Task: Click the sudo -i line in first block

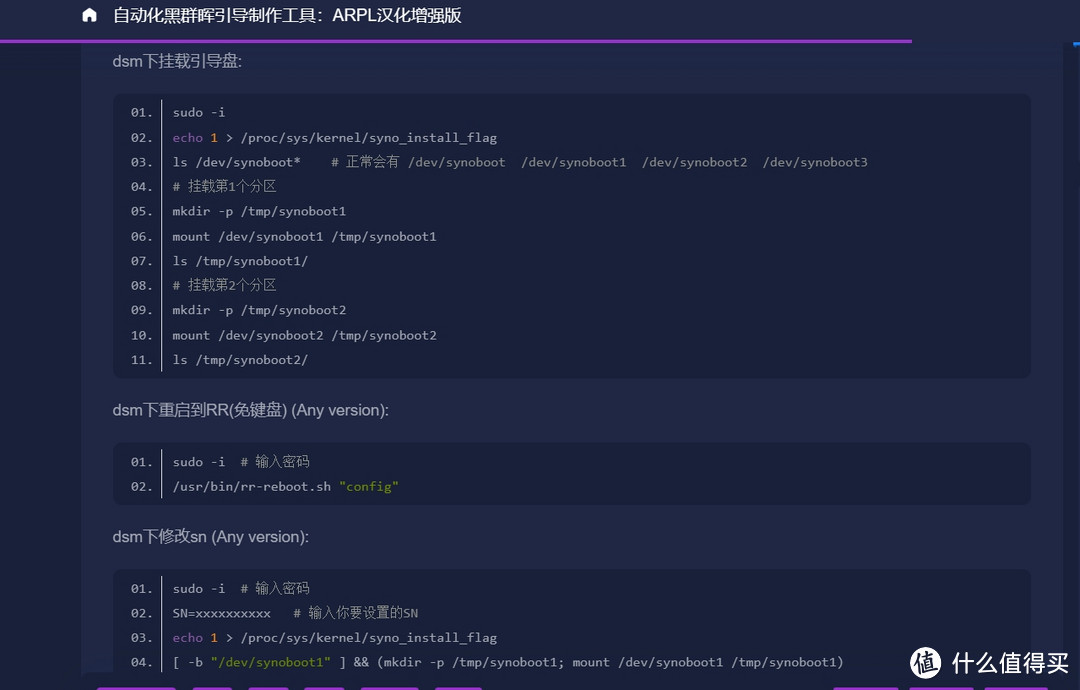Action: tap(198, 112)
